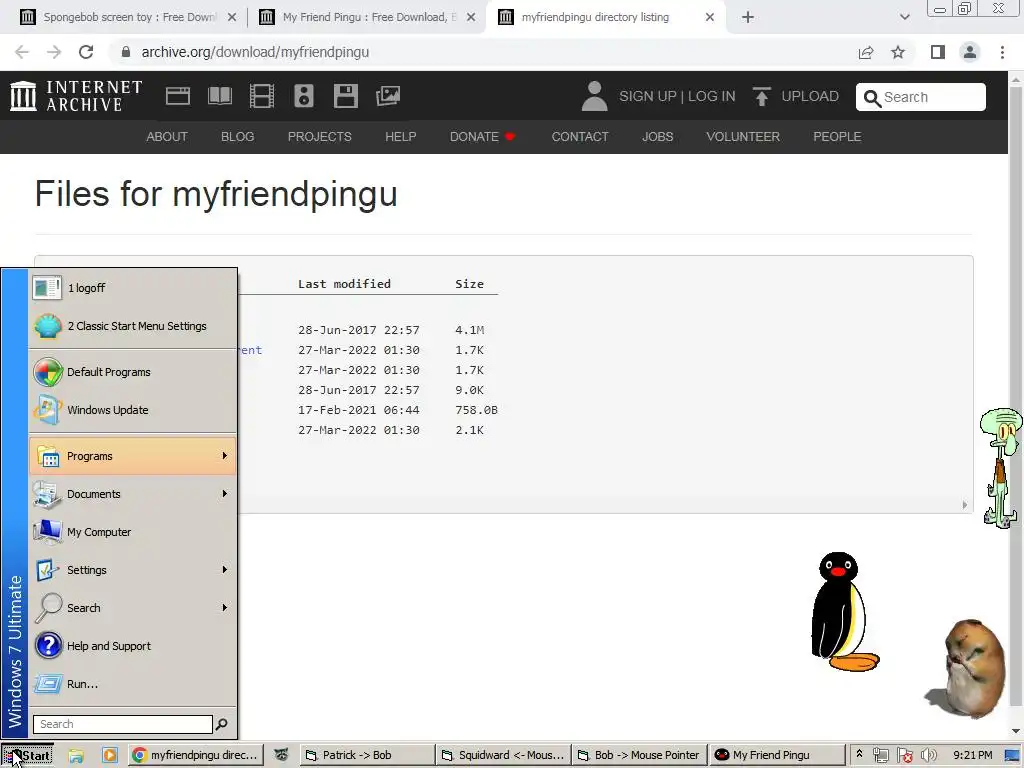Click the Start menu search magnifier icon
This screenshot has height=768, width=1024.
coord(222,724)
